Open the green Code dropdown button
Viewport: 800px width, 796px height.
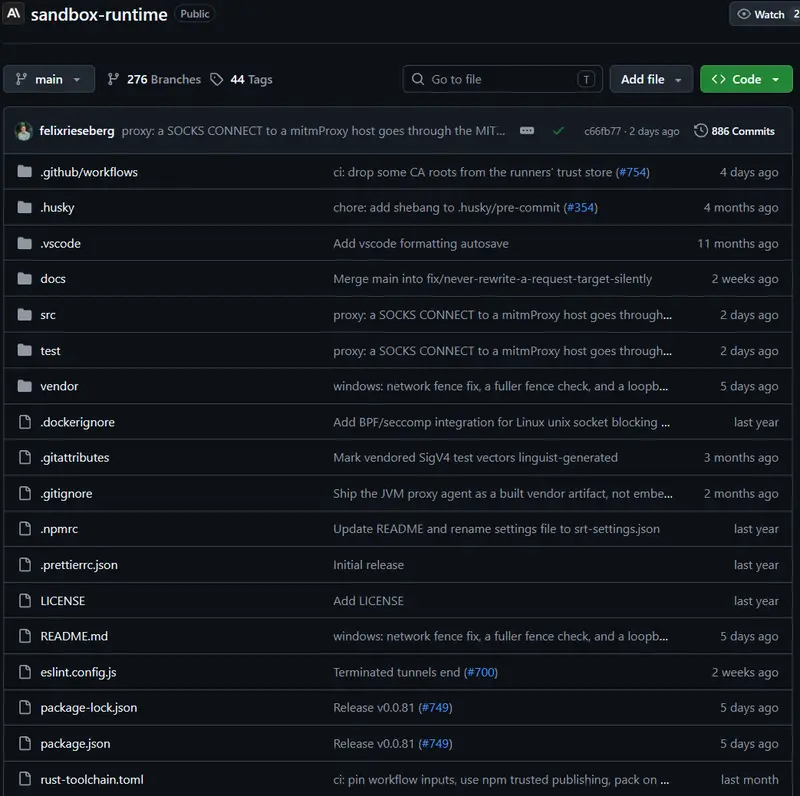click(746, 79)
